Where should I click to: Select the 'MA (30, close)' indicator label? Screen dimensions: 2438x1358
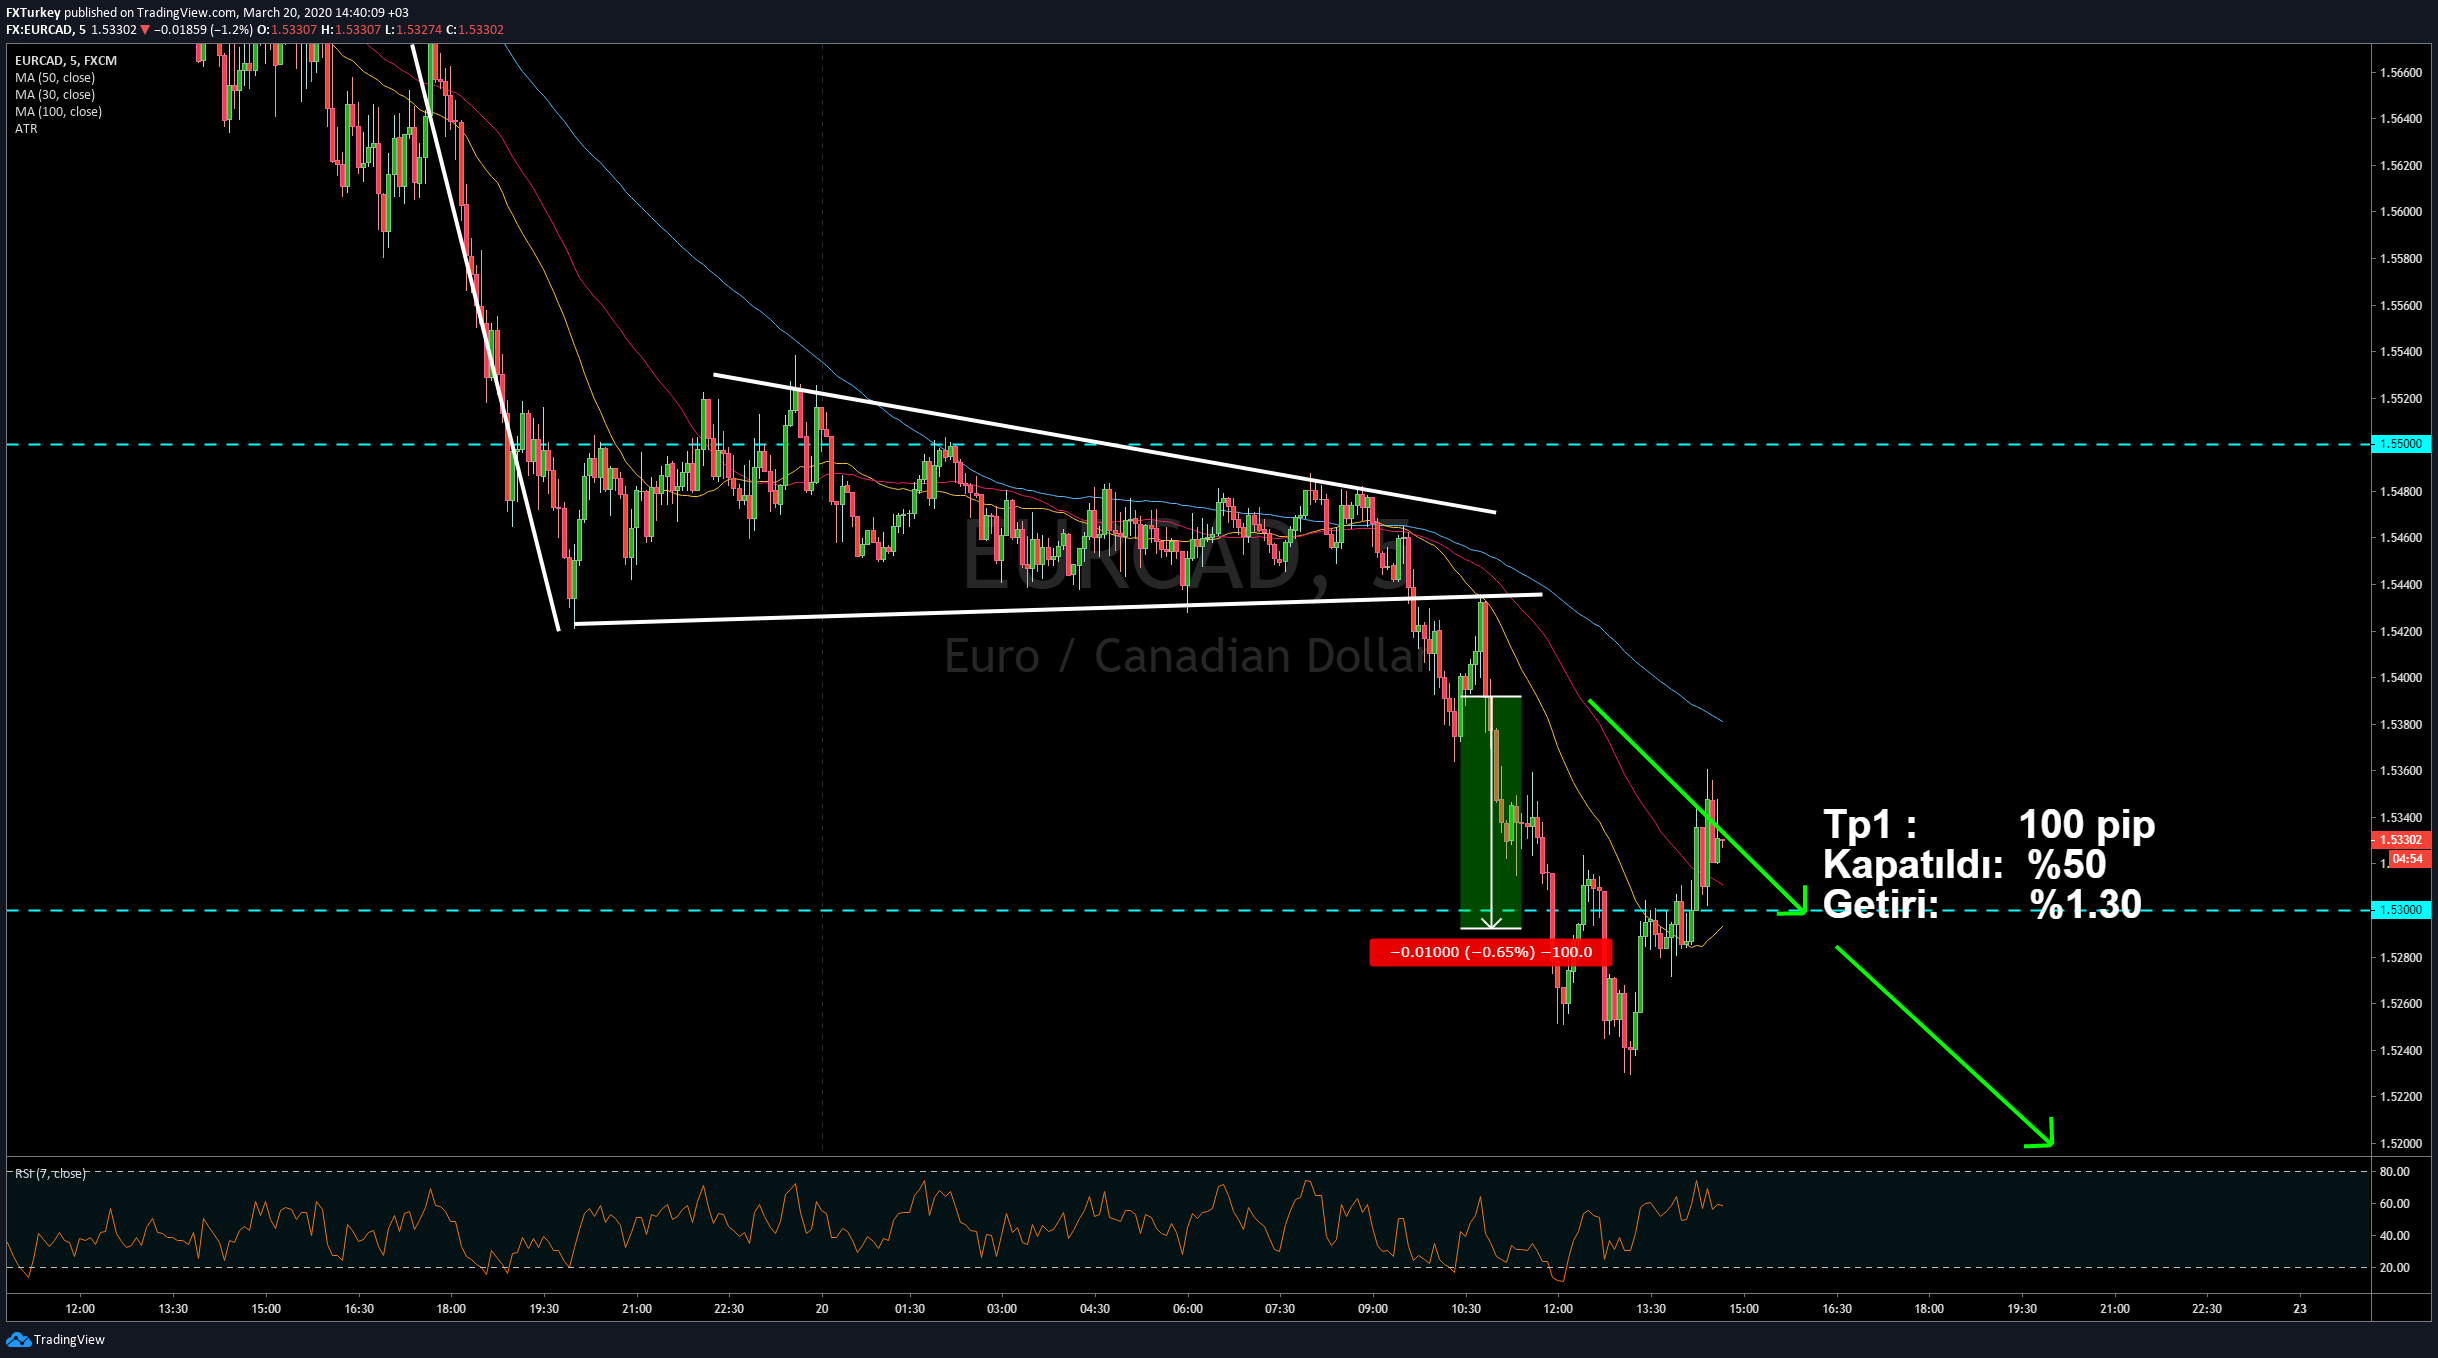coord(55,95)
